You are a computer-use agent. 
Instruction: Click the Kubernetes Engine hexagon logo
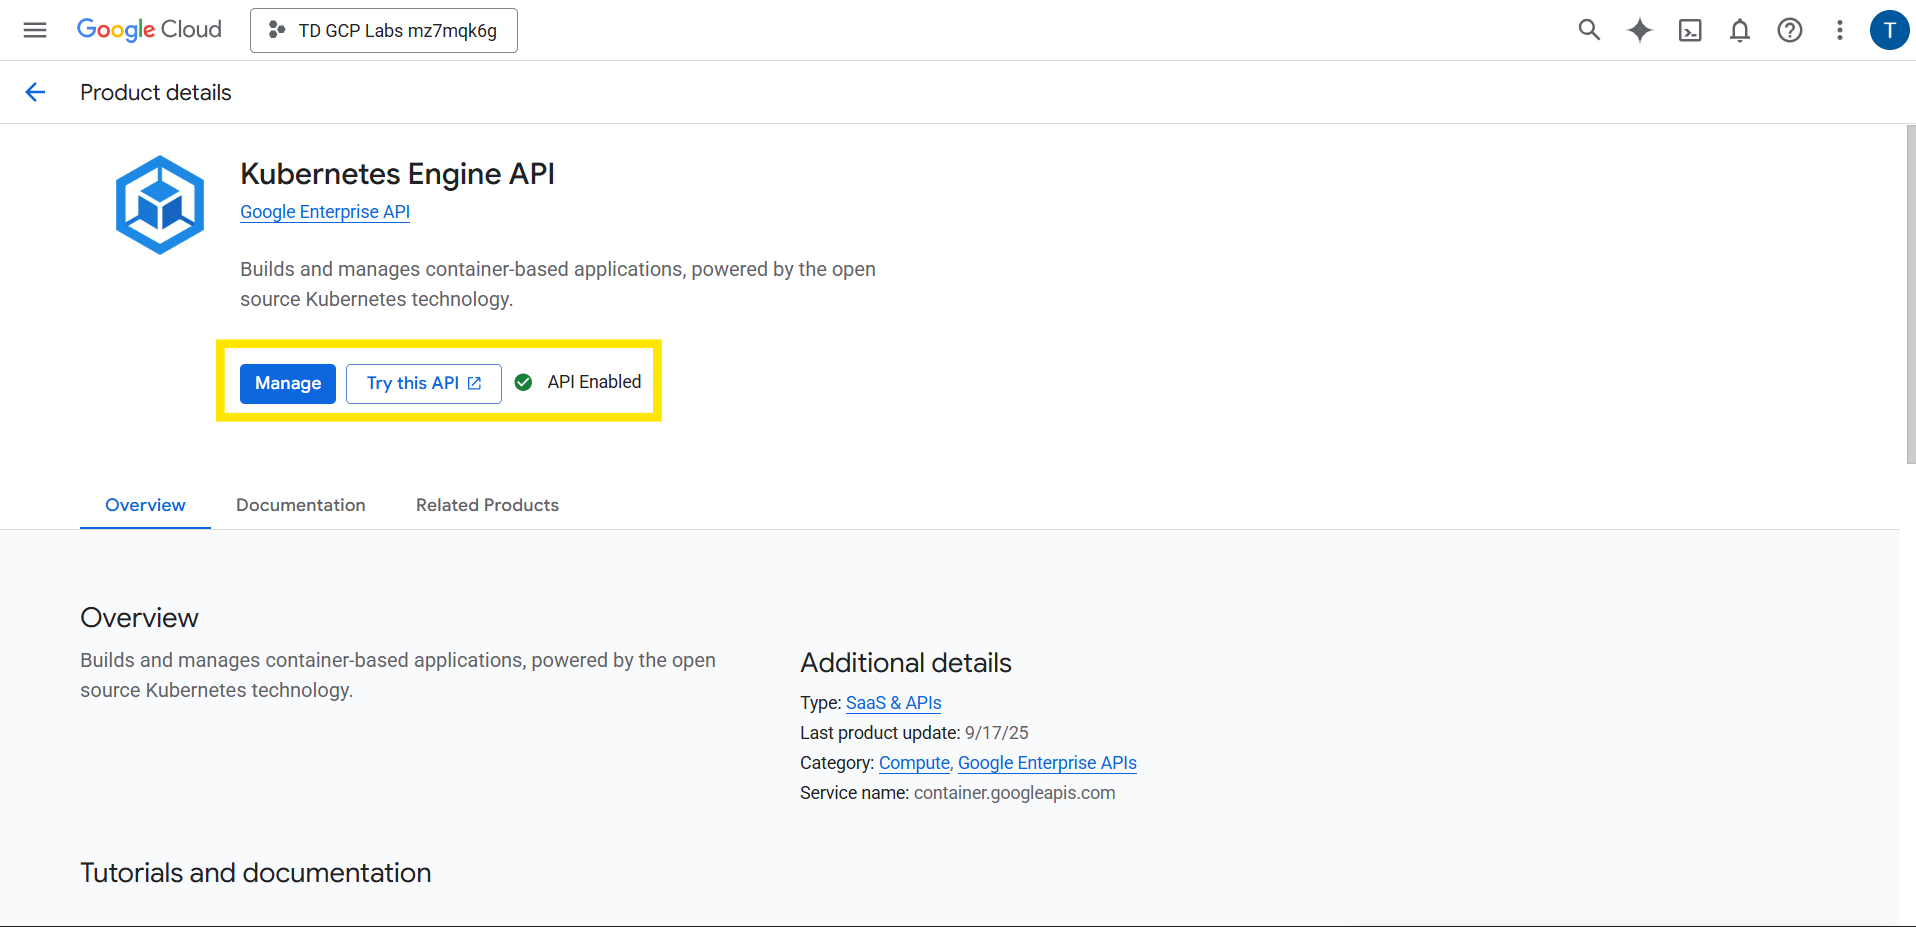click(x=160, y=204)
